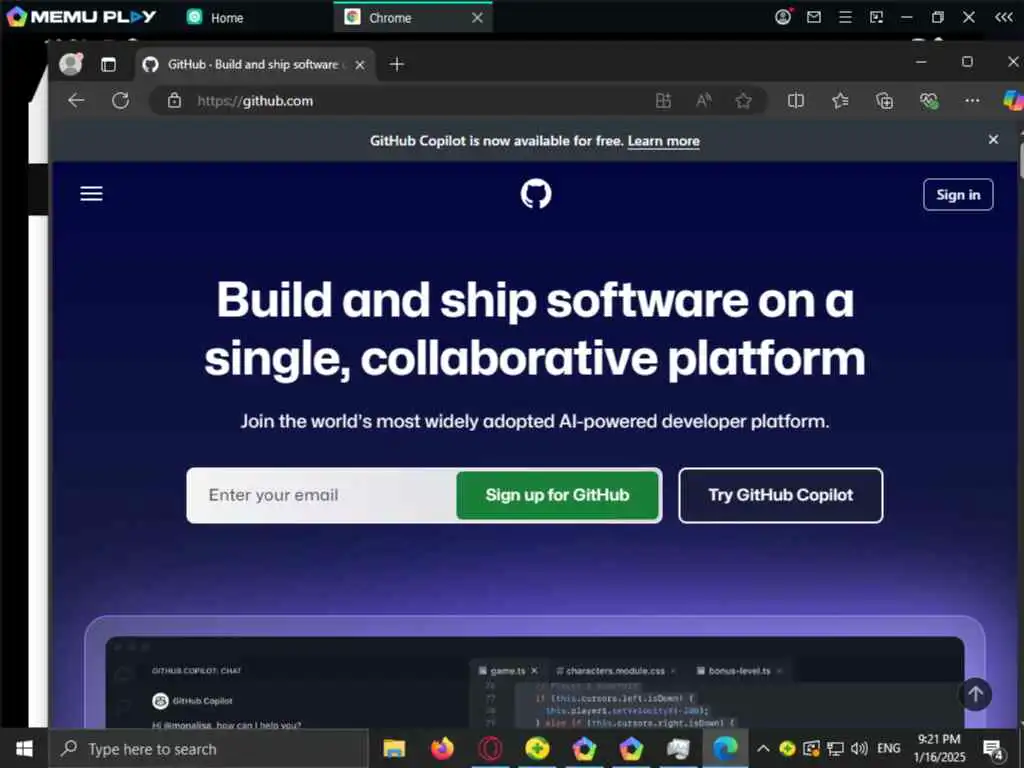Reload the page with refresh icon

click(120, 101)
